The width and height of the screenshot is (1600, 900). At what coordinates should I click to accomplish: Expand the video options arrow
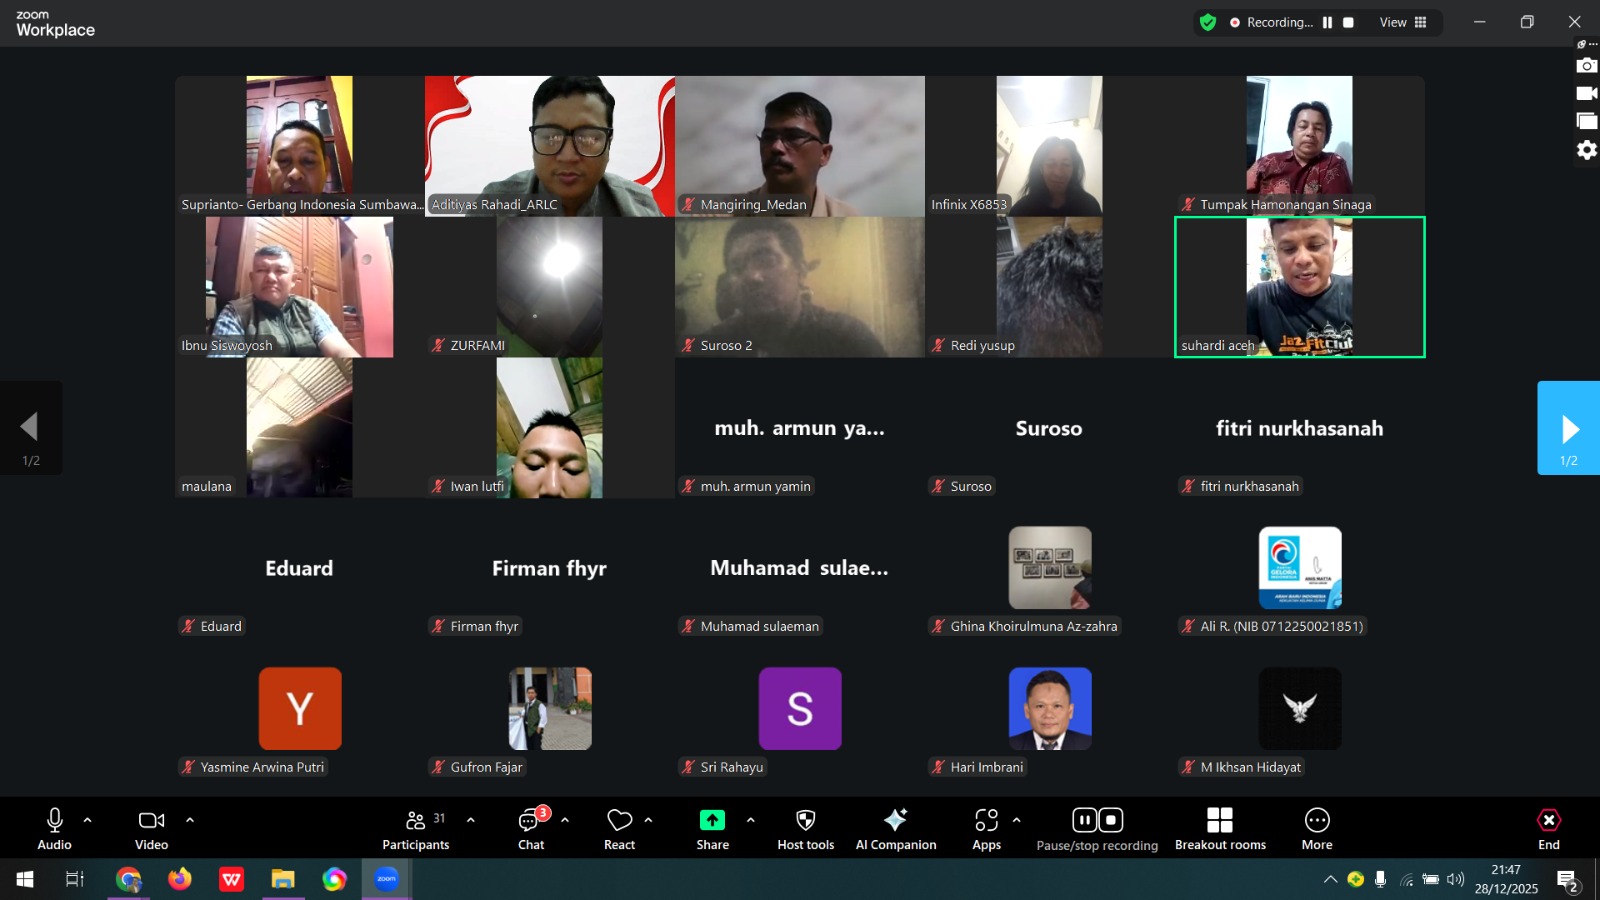coord(190,820)
